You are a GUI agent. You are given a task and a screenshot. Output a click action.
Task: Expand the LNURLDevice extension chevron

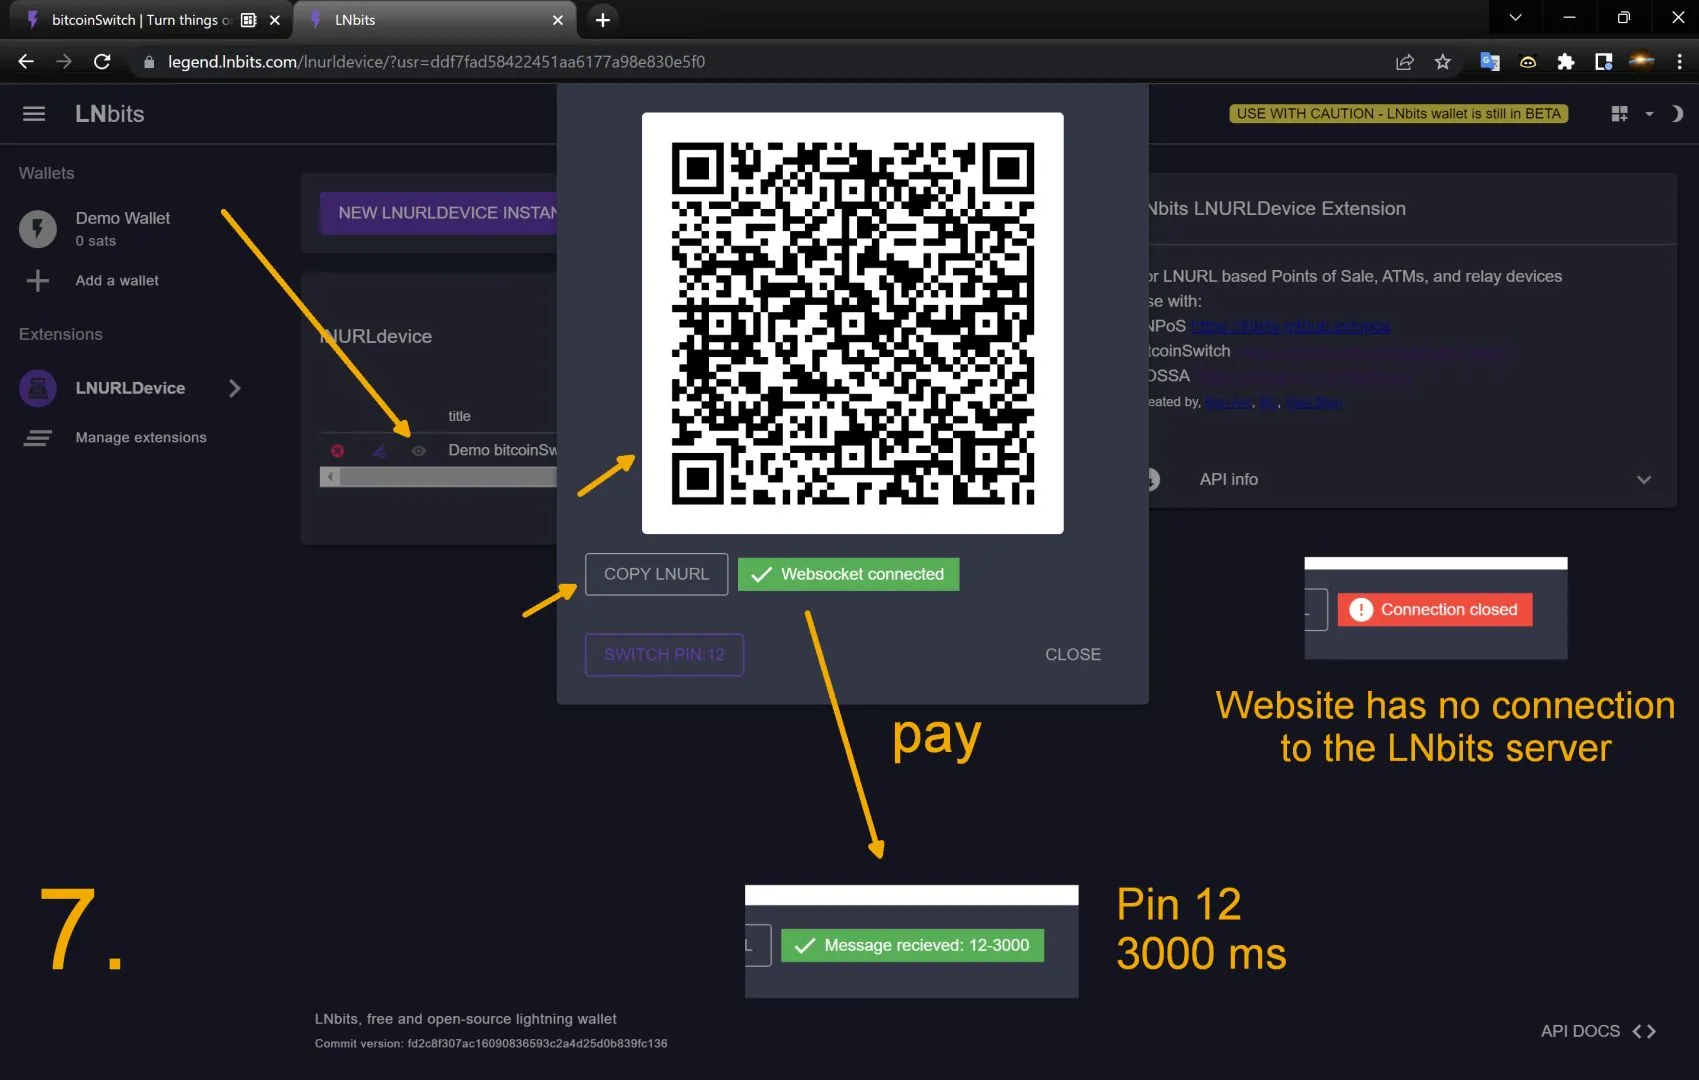pyautogui.click(x=235, y=388)
